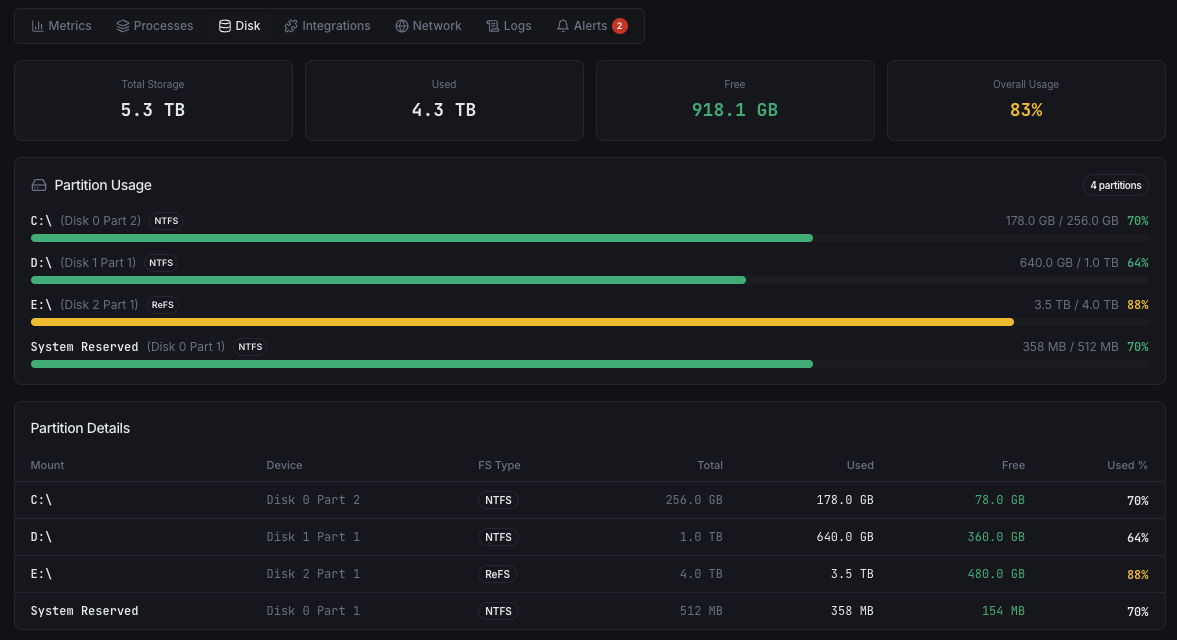Click the ReFS badge in Partition Details
Viewport: 1177px width, 640px height.
(498, 574)
